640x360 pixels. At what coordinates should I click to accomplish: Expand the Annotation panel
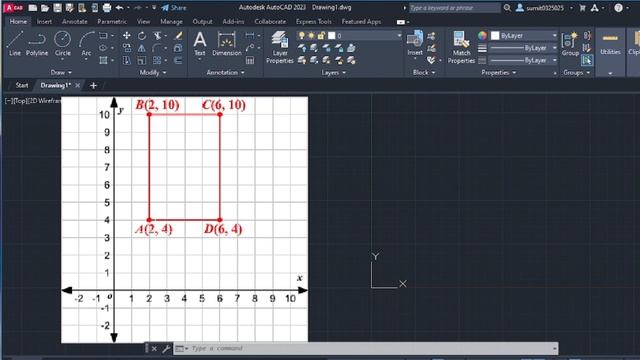tap(225, 72)
